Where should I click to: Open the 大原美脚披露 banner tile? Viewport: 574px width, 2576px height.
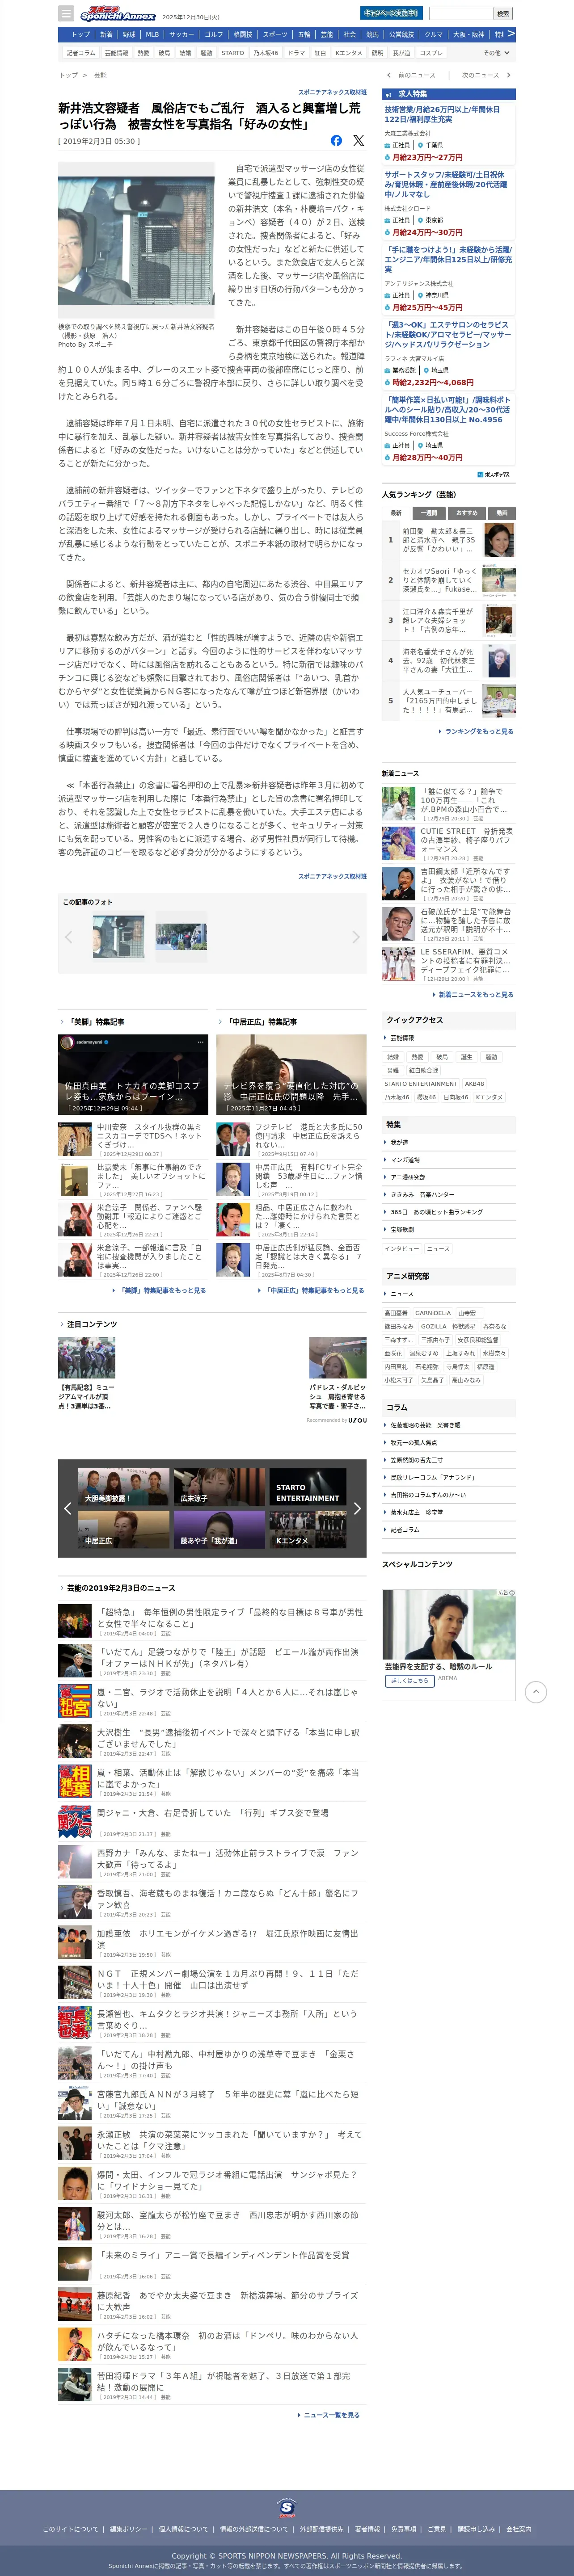124,1487
